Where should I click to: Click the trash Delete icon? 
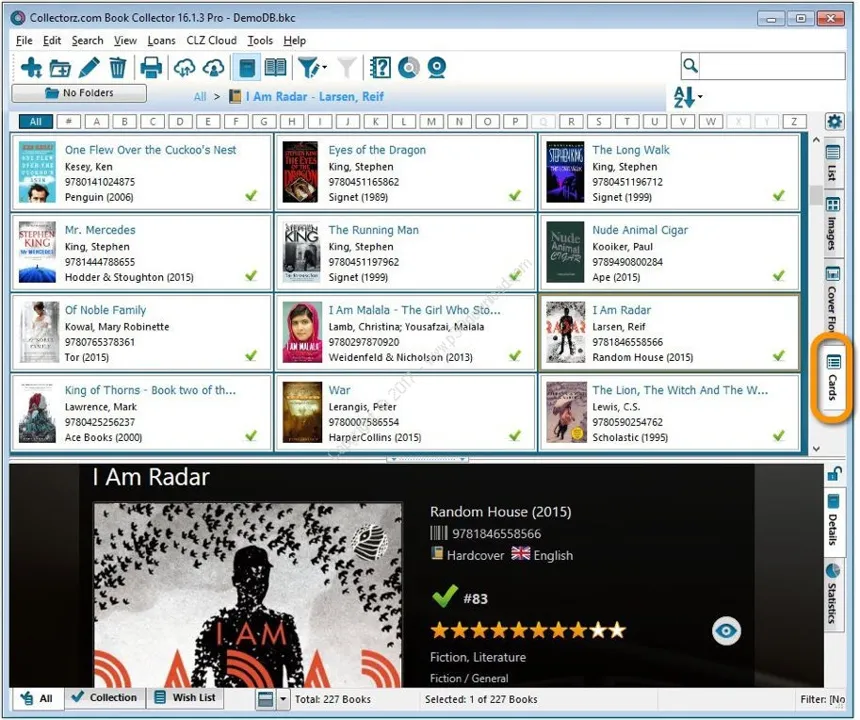coord(117,67)
